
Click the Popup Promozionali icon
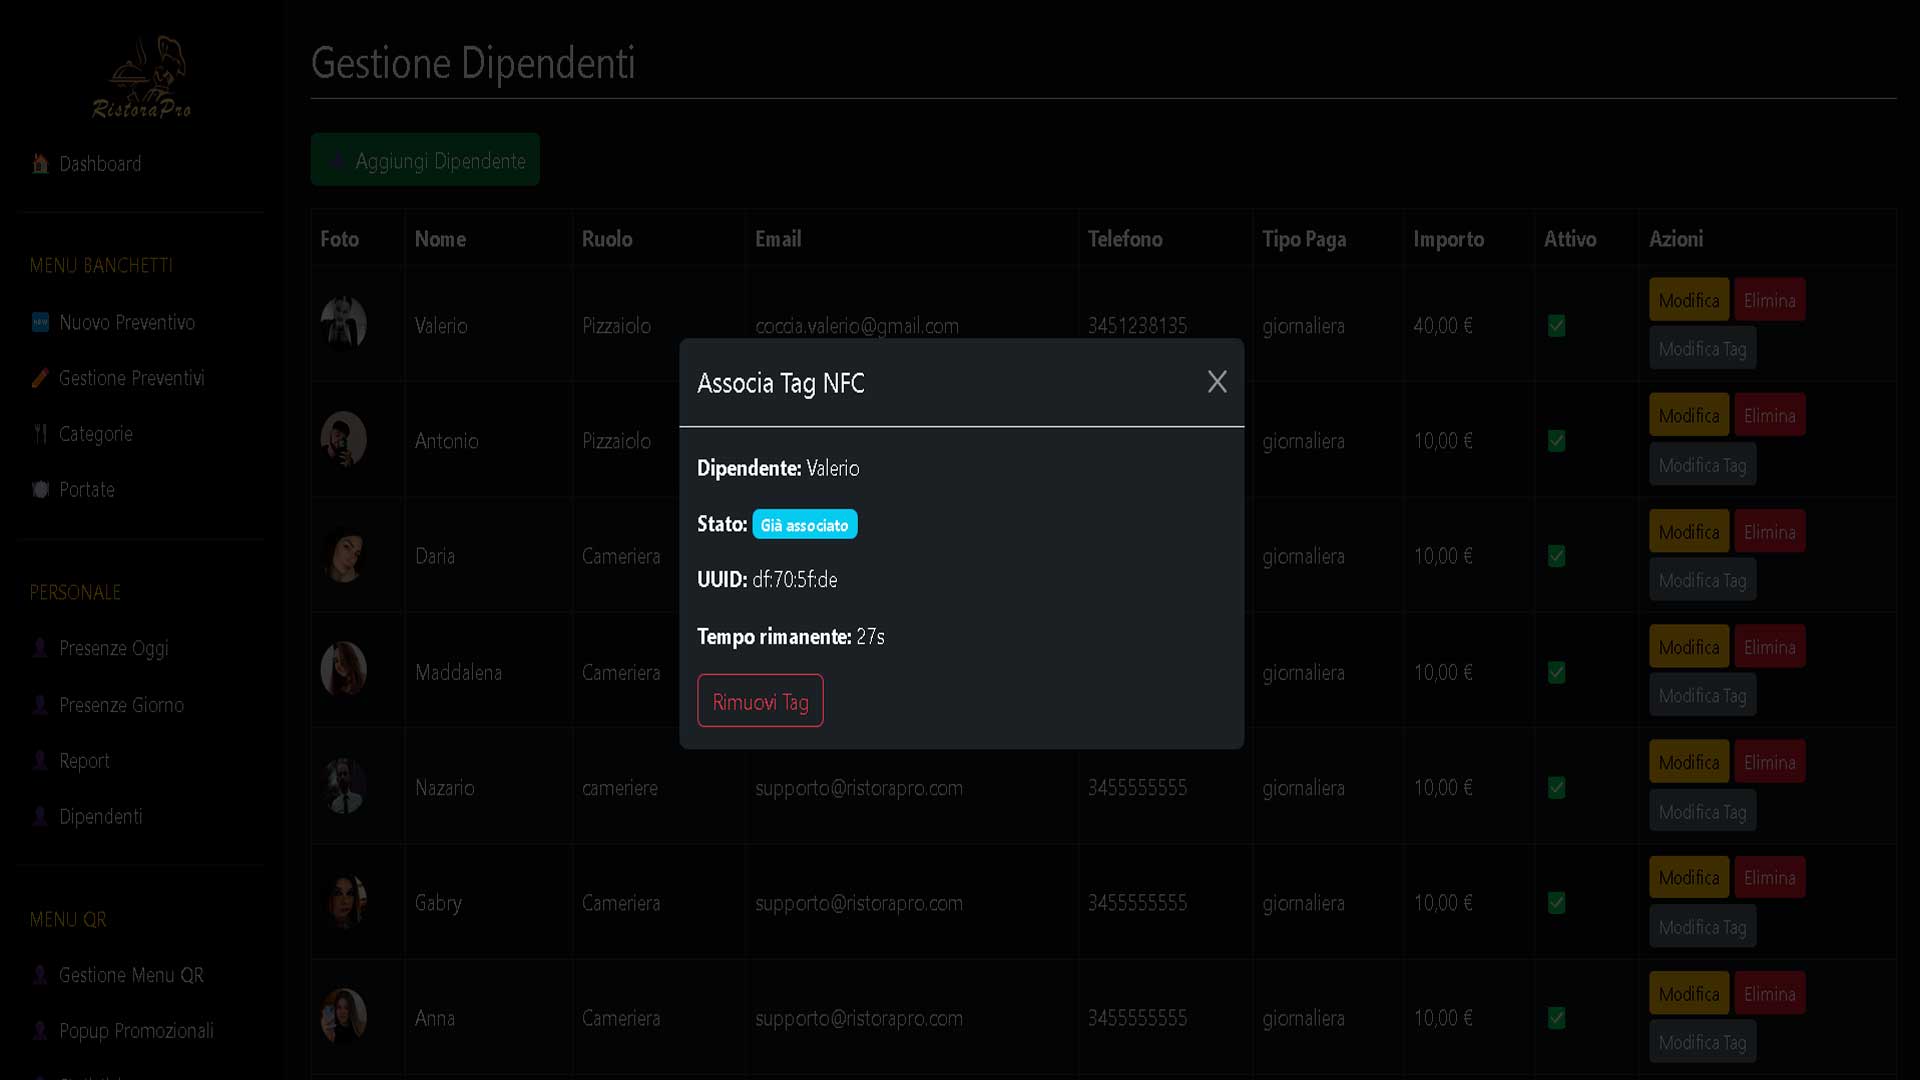tap(40, 1032)
